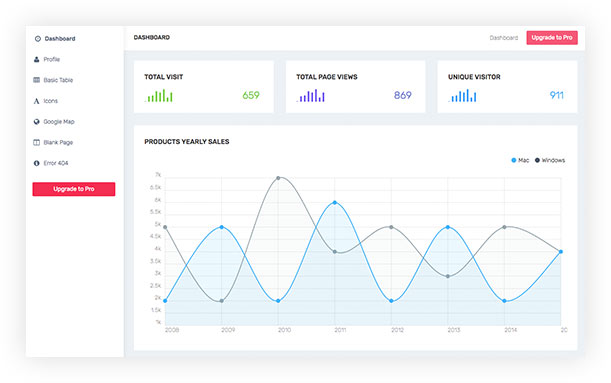Click the Basic Table grid icon

pyautogui.click(x=36, y=80)
